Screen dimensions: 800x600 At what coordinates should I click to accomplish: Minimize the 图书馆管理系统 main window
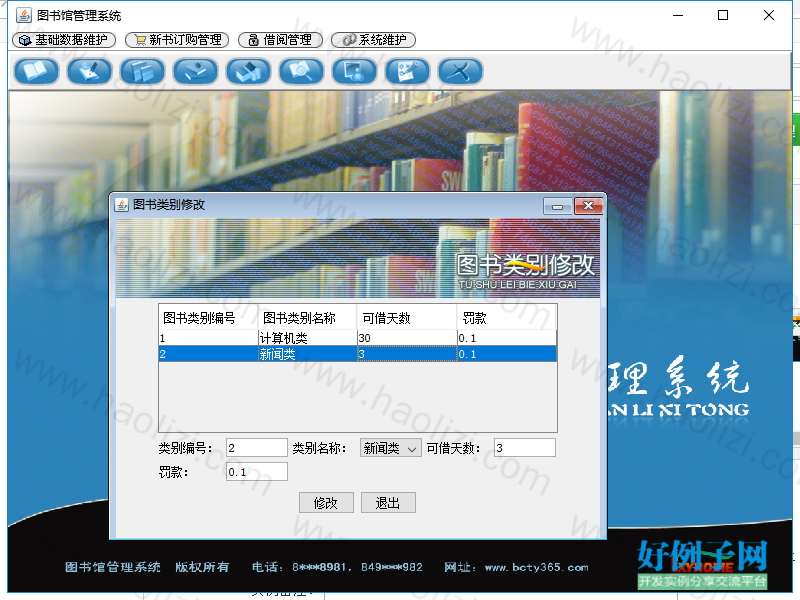click(x=678, y=15)
